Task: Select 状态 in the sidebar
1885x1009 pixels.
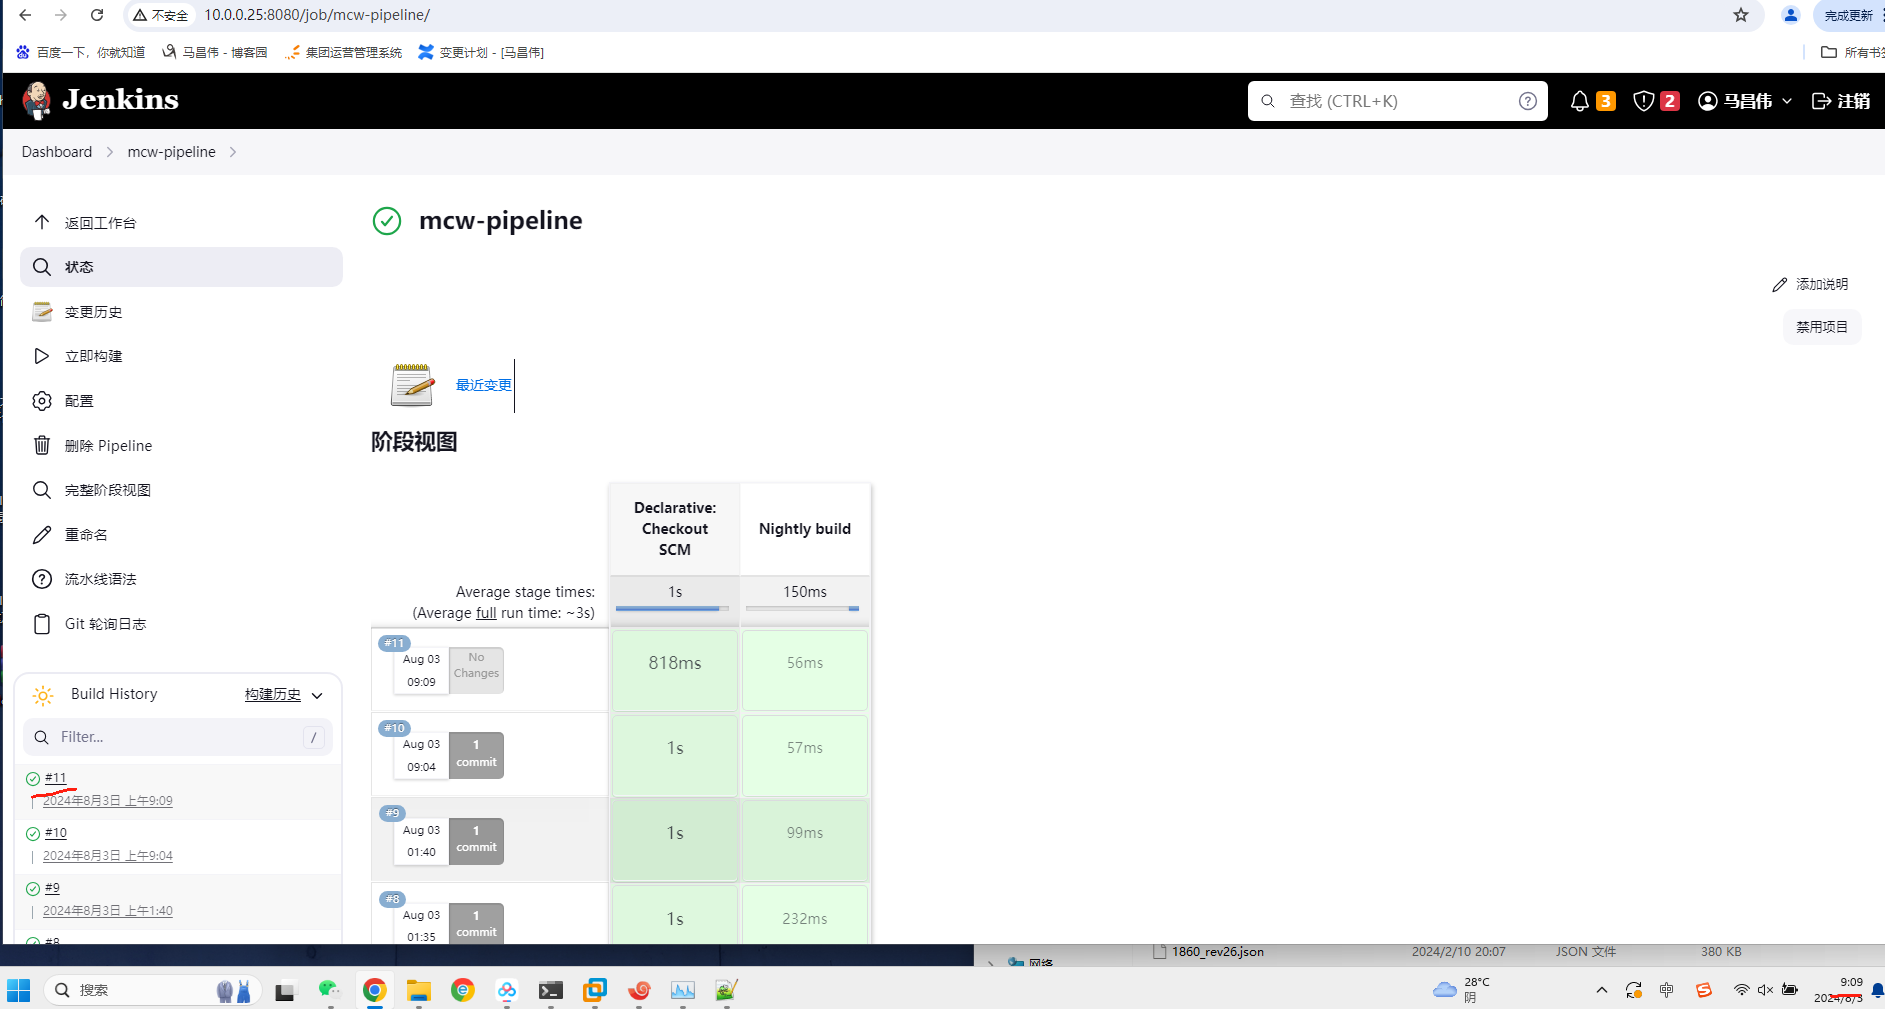Action: [x=181, y=267]
